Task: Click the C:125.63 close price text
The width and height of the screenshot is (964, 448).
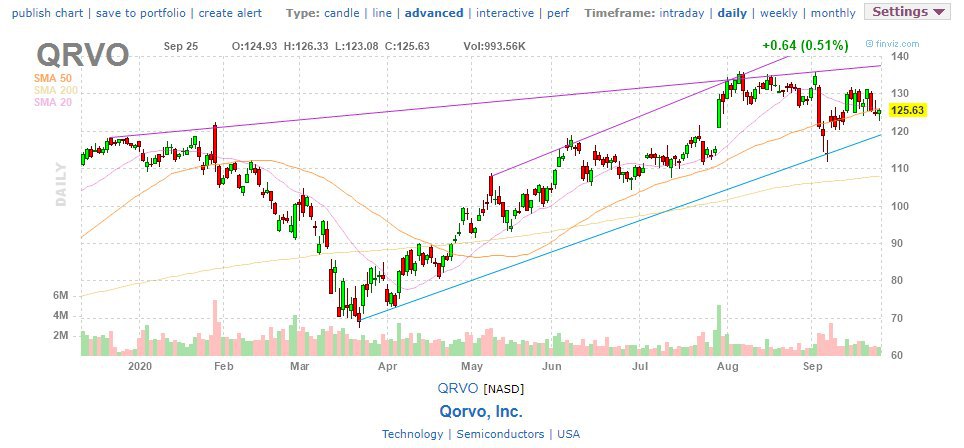Action: (406, 45)
